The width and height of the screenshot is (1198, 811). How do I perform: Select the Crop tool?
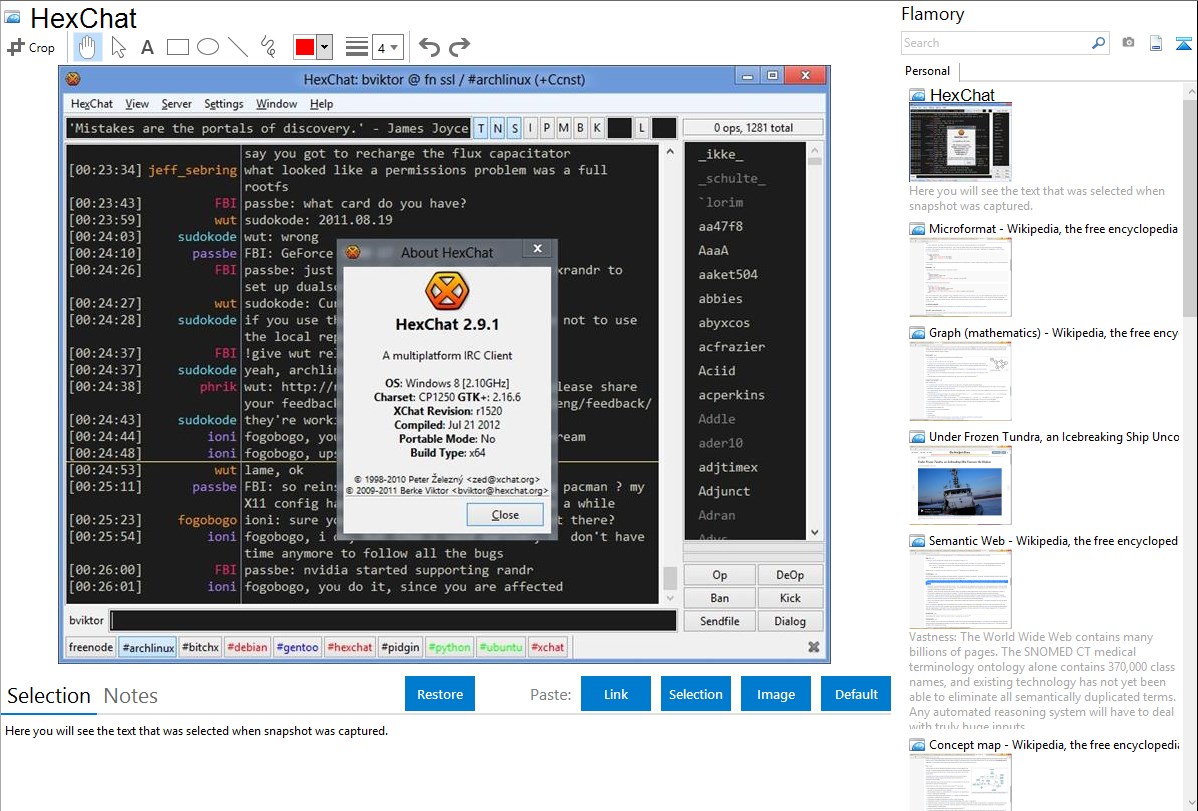[31, 47]
